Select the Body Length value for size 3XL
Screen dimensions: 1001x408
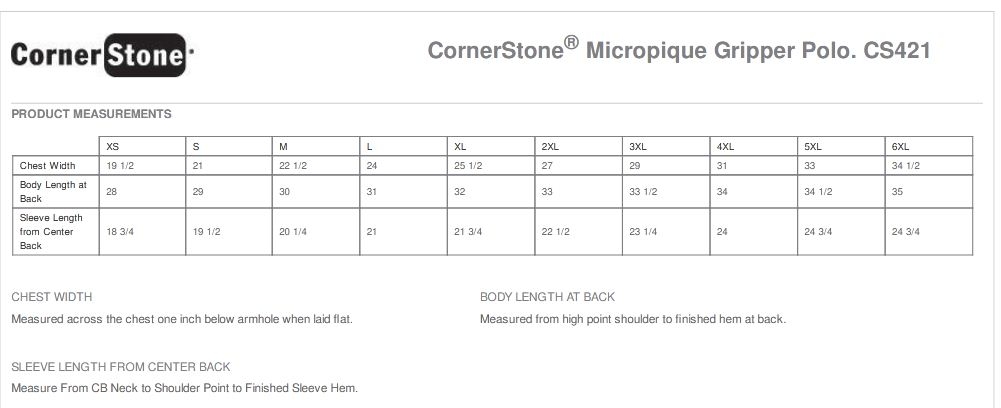pos(642,191)
